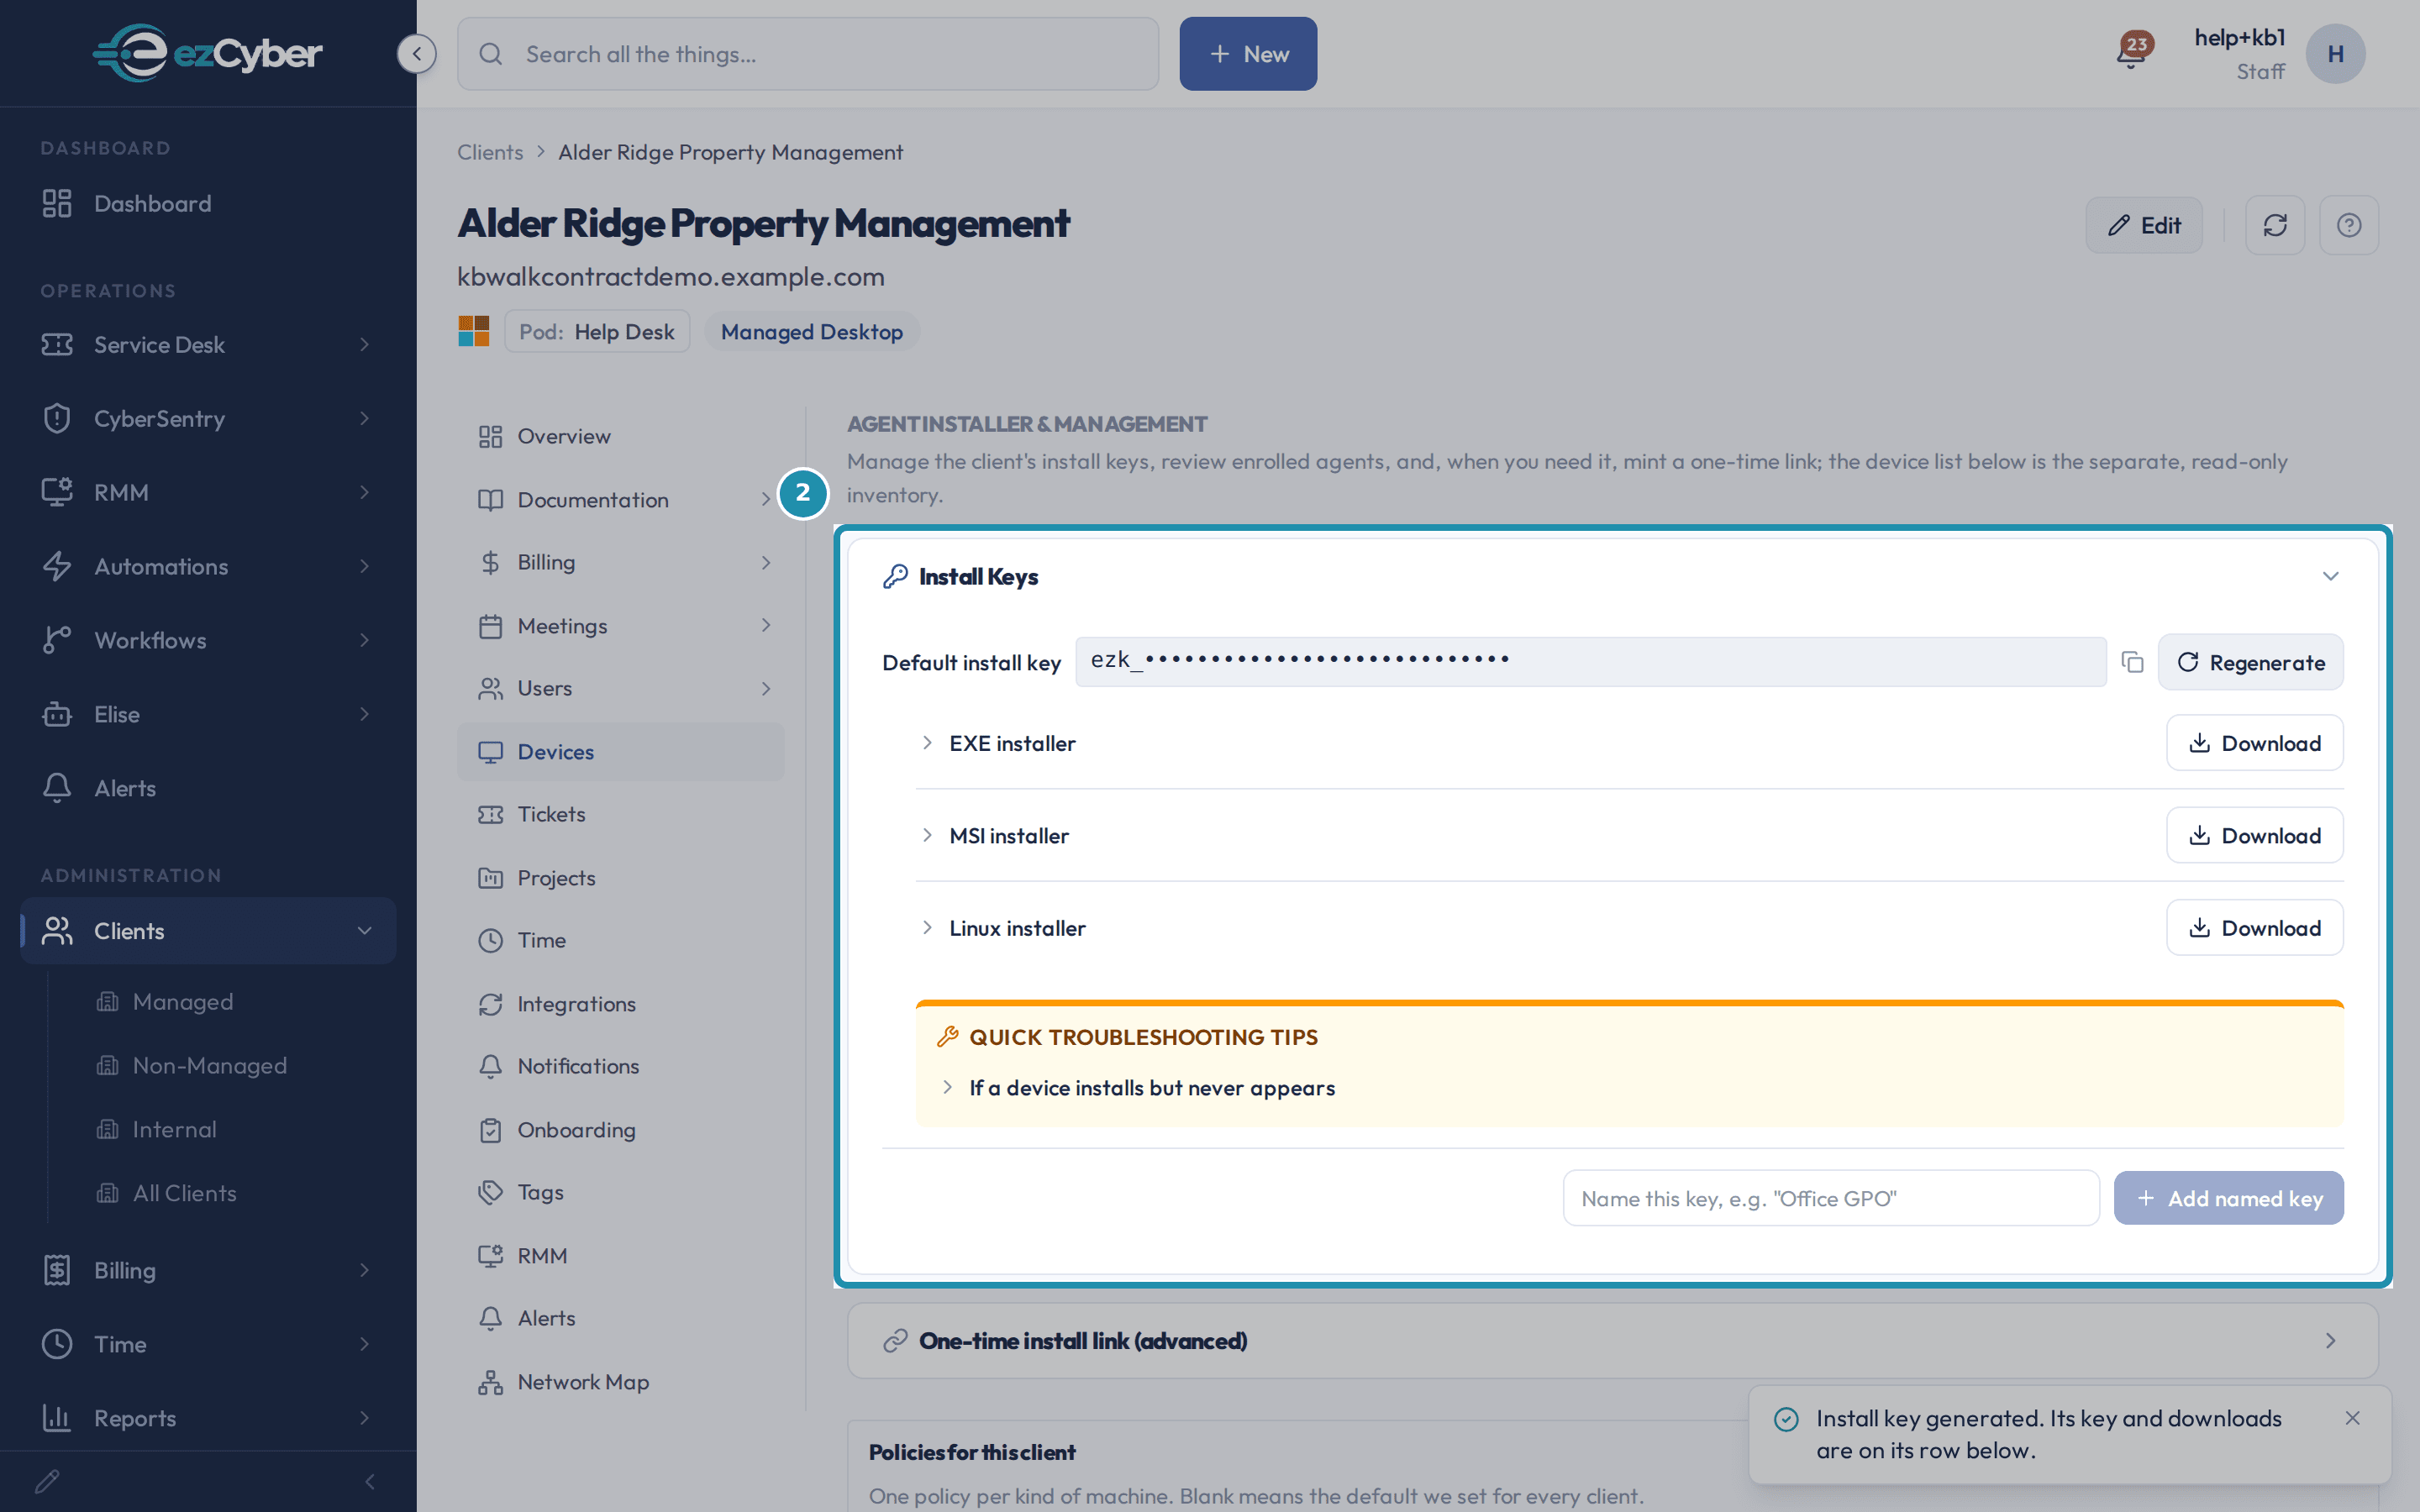Open the client Alerts tab

[x=621, y=1318]
